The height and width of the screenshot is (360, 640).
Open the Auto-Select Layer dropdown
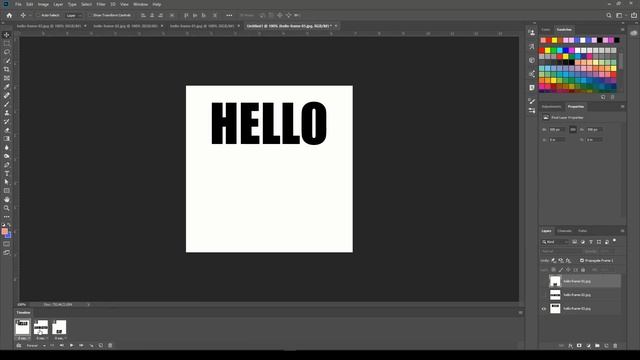click(x=73, y=16)
